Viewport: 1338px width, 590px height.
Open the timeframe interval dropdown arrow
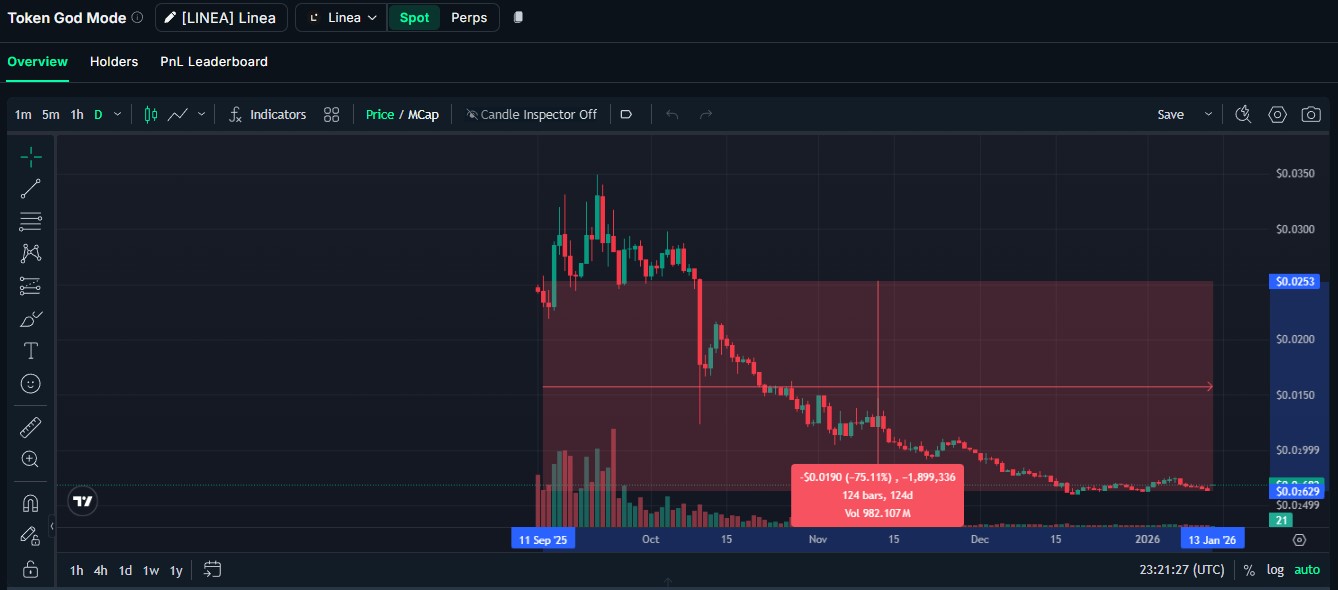[117, 115]
